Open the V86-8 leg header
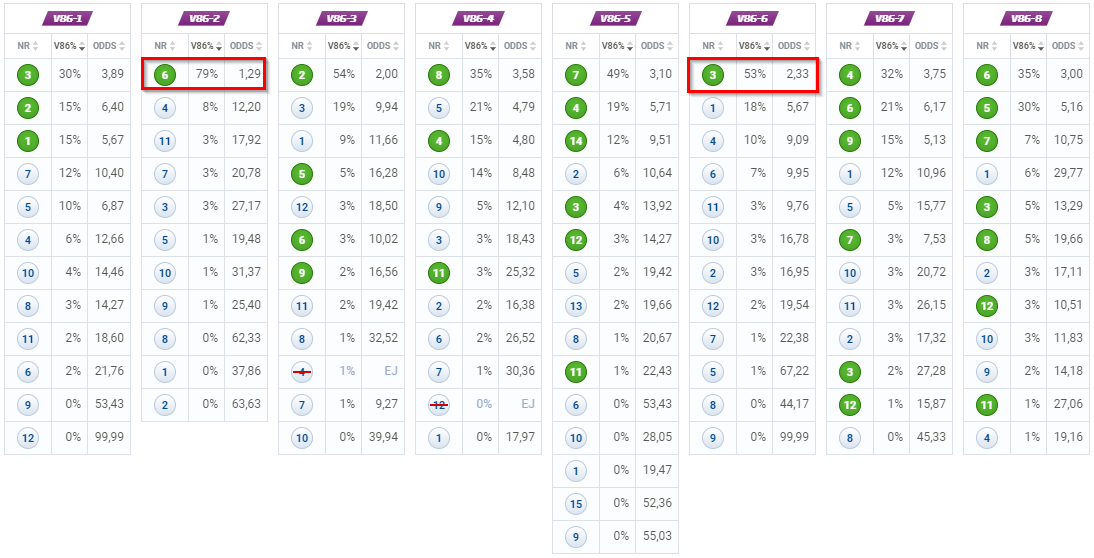Screen dimensions: 1094x558 (x=1026, y=19)
